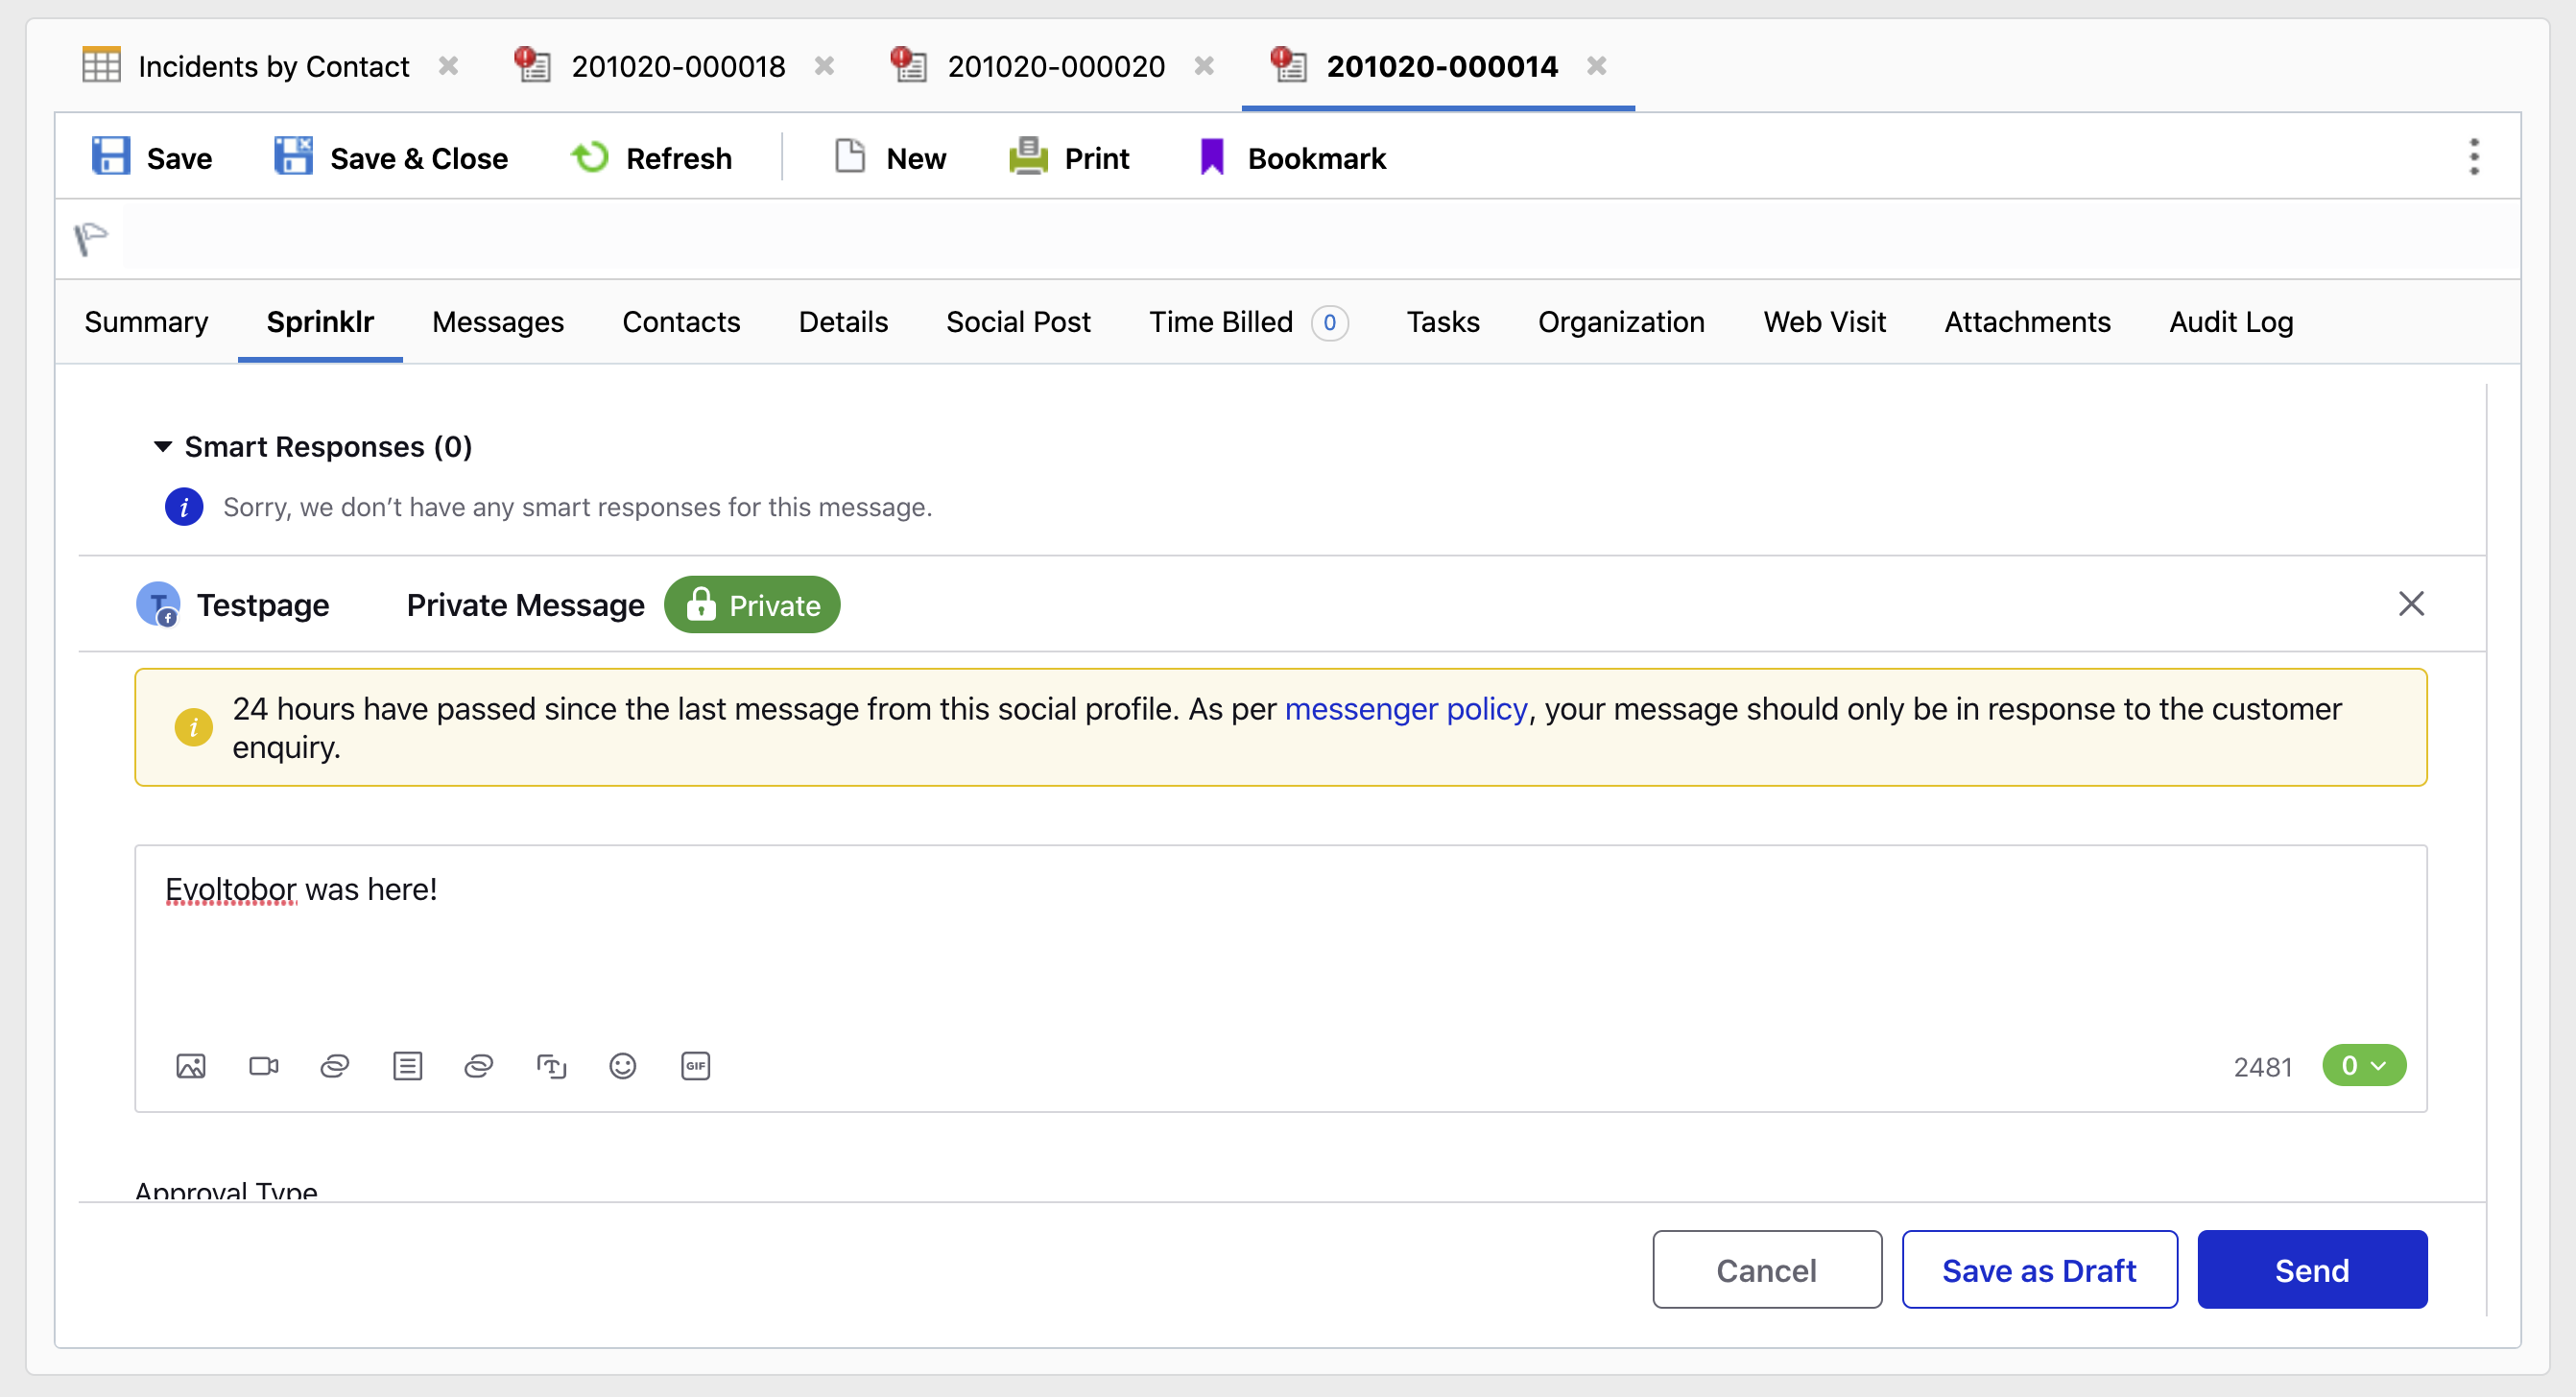
Task: Click the internal link icon
Action: tap(478, 1065)
